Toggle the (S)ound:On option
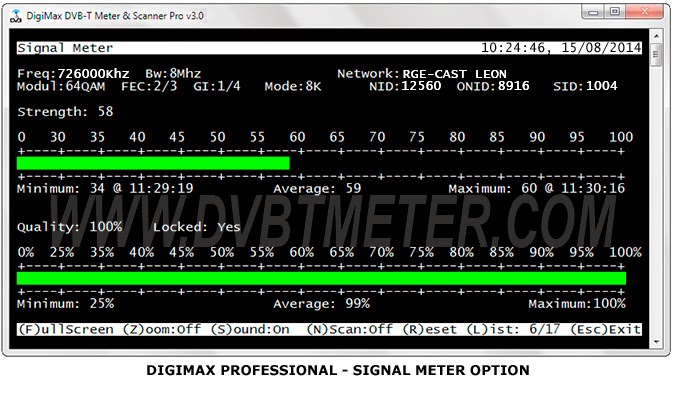Image resolution: width=674 pixels, height=394 pixels. 250,330
